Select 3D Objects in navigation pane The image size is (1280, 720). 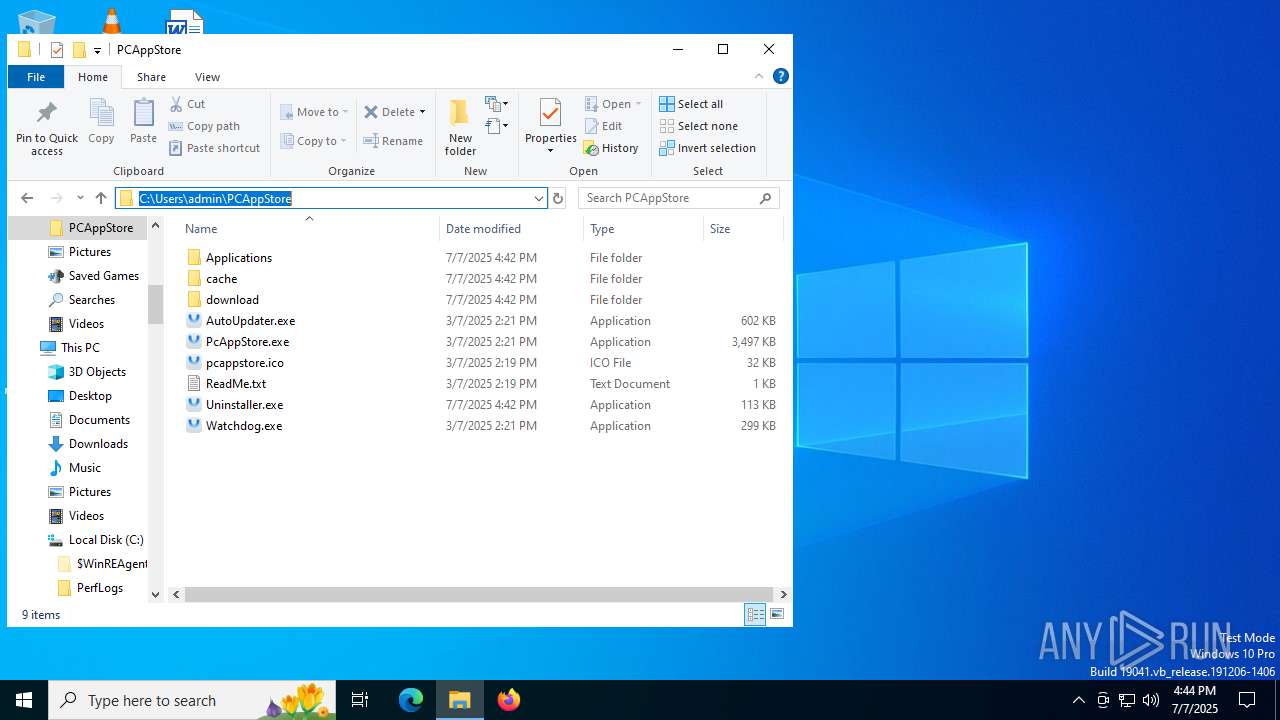click(97, 372)
